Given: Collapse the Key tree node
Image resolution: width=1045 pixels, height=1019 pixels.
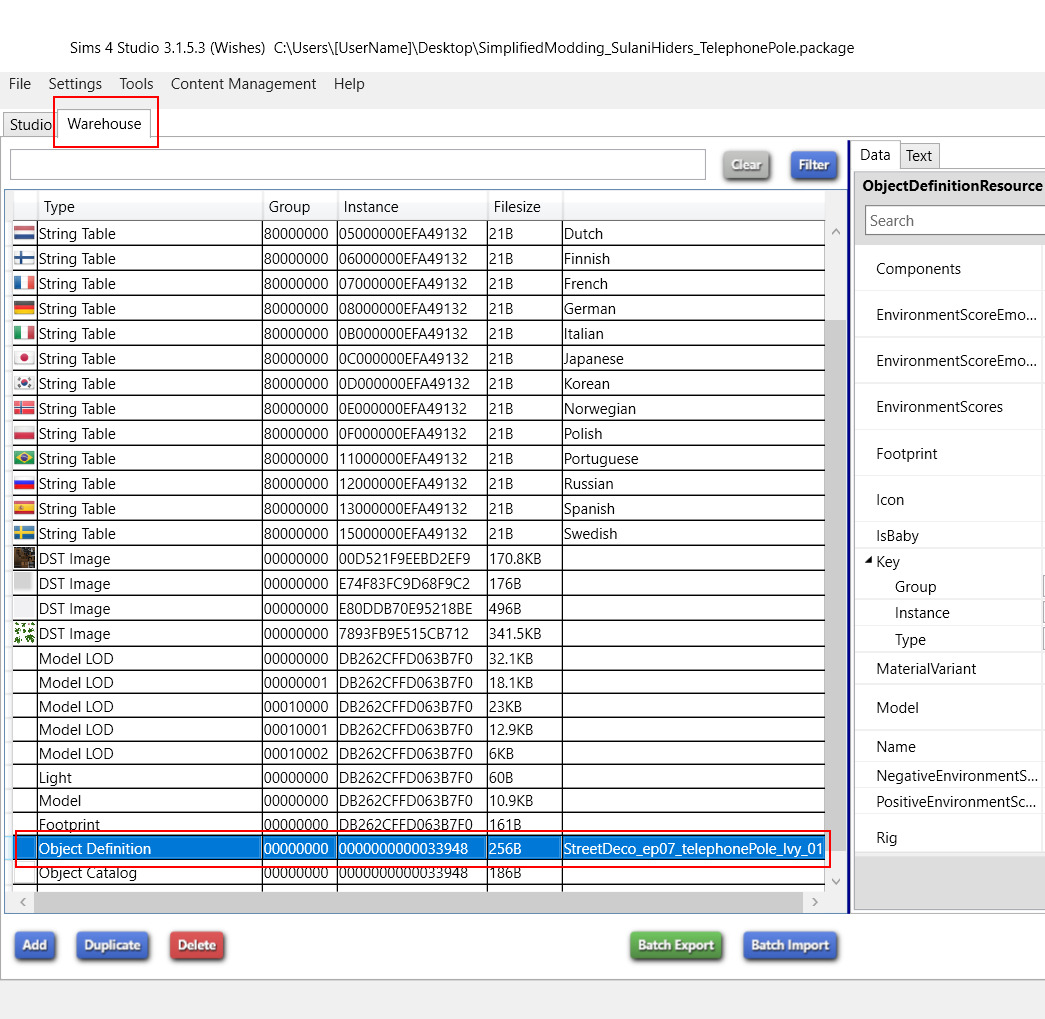Looking at the screenshot, I should click(868, 560).
